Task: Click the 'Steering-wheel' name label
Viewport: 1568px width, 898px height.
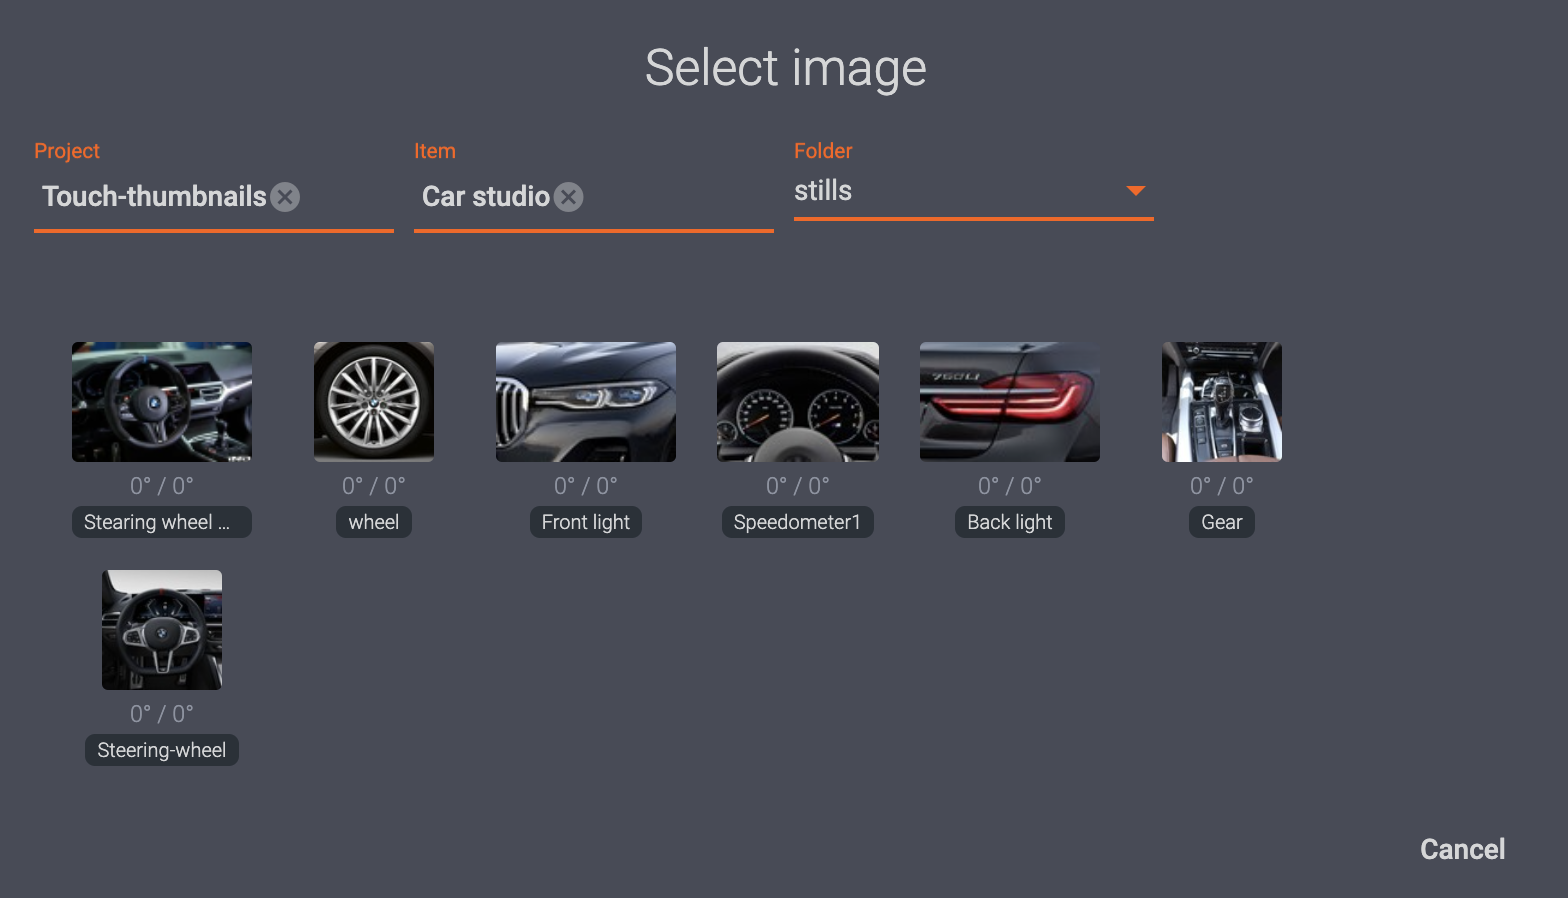Action: pyautogui.click(x=162, y=750)
